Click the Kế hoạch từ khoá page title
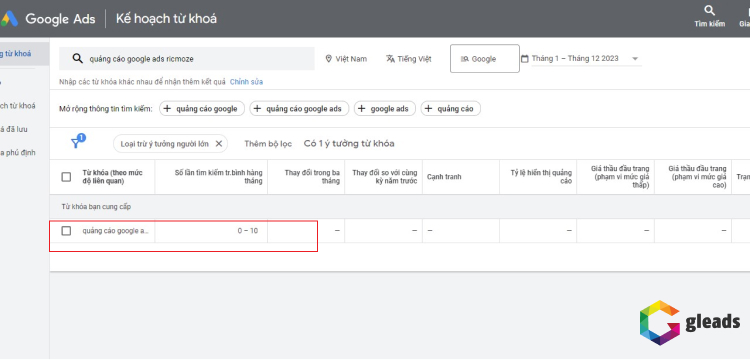750x360 pixels. coord(166,19)
